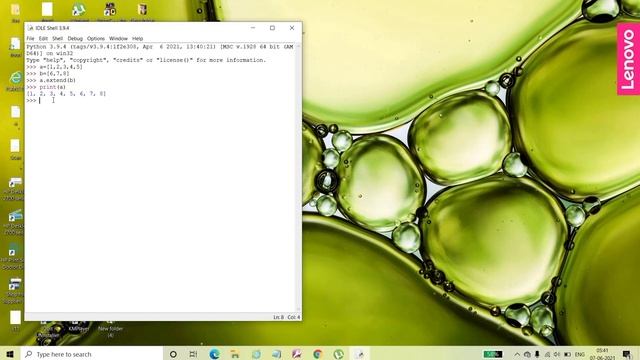The width and height of the screenshot is (640, 360).
Task: Open the Window menu
Action: click(118, 38)
